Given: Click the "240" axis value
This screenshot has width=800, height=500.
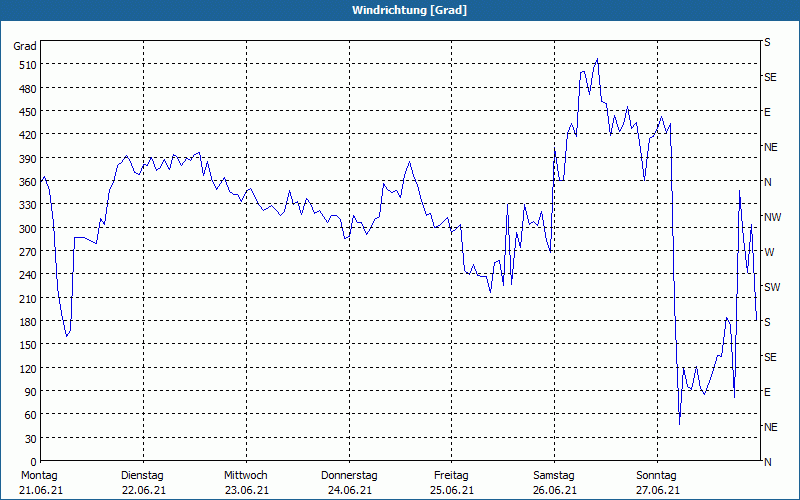Looking at the screenshot, I should 28,276.
